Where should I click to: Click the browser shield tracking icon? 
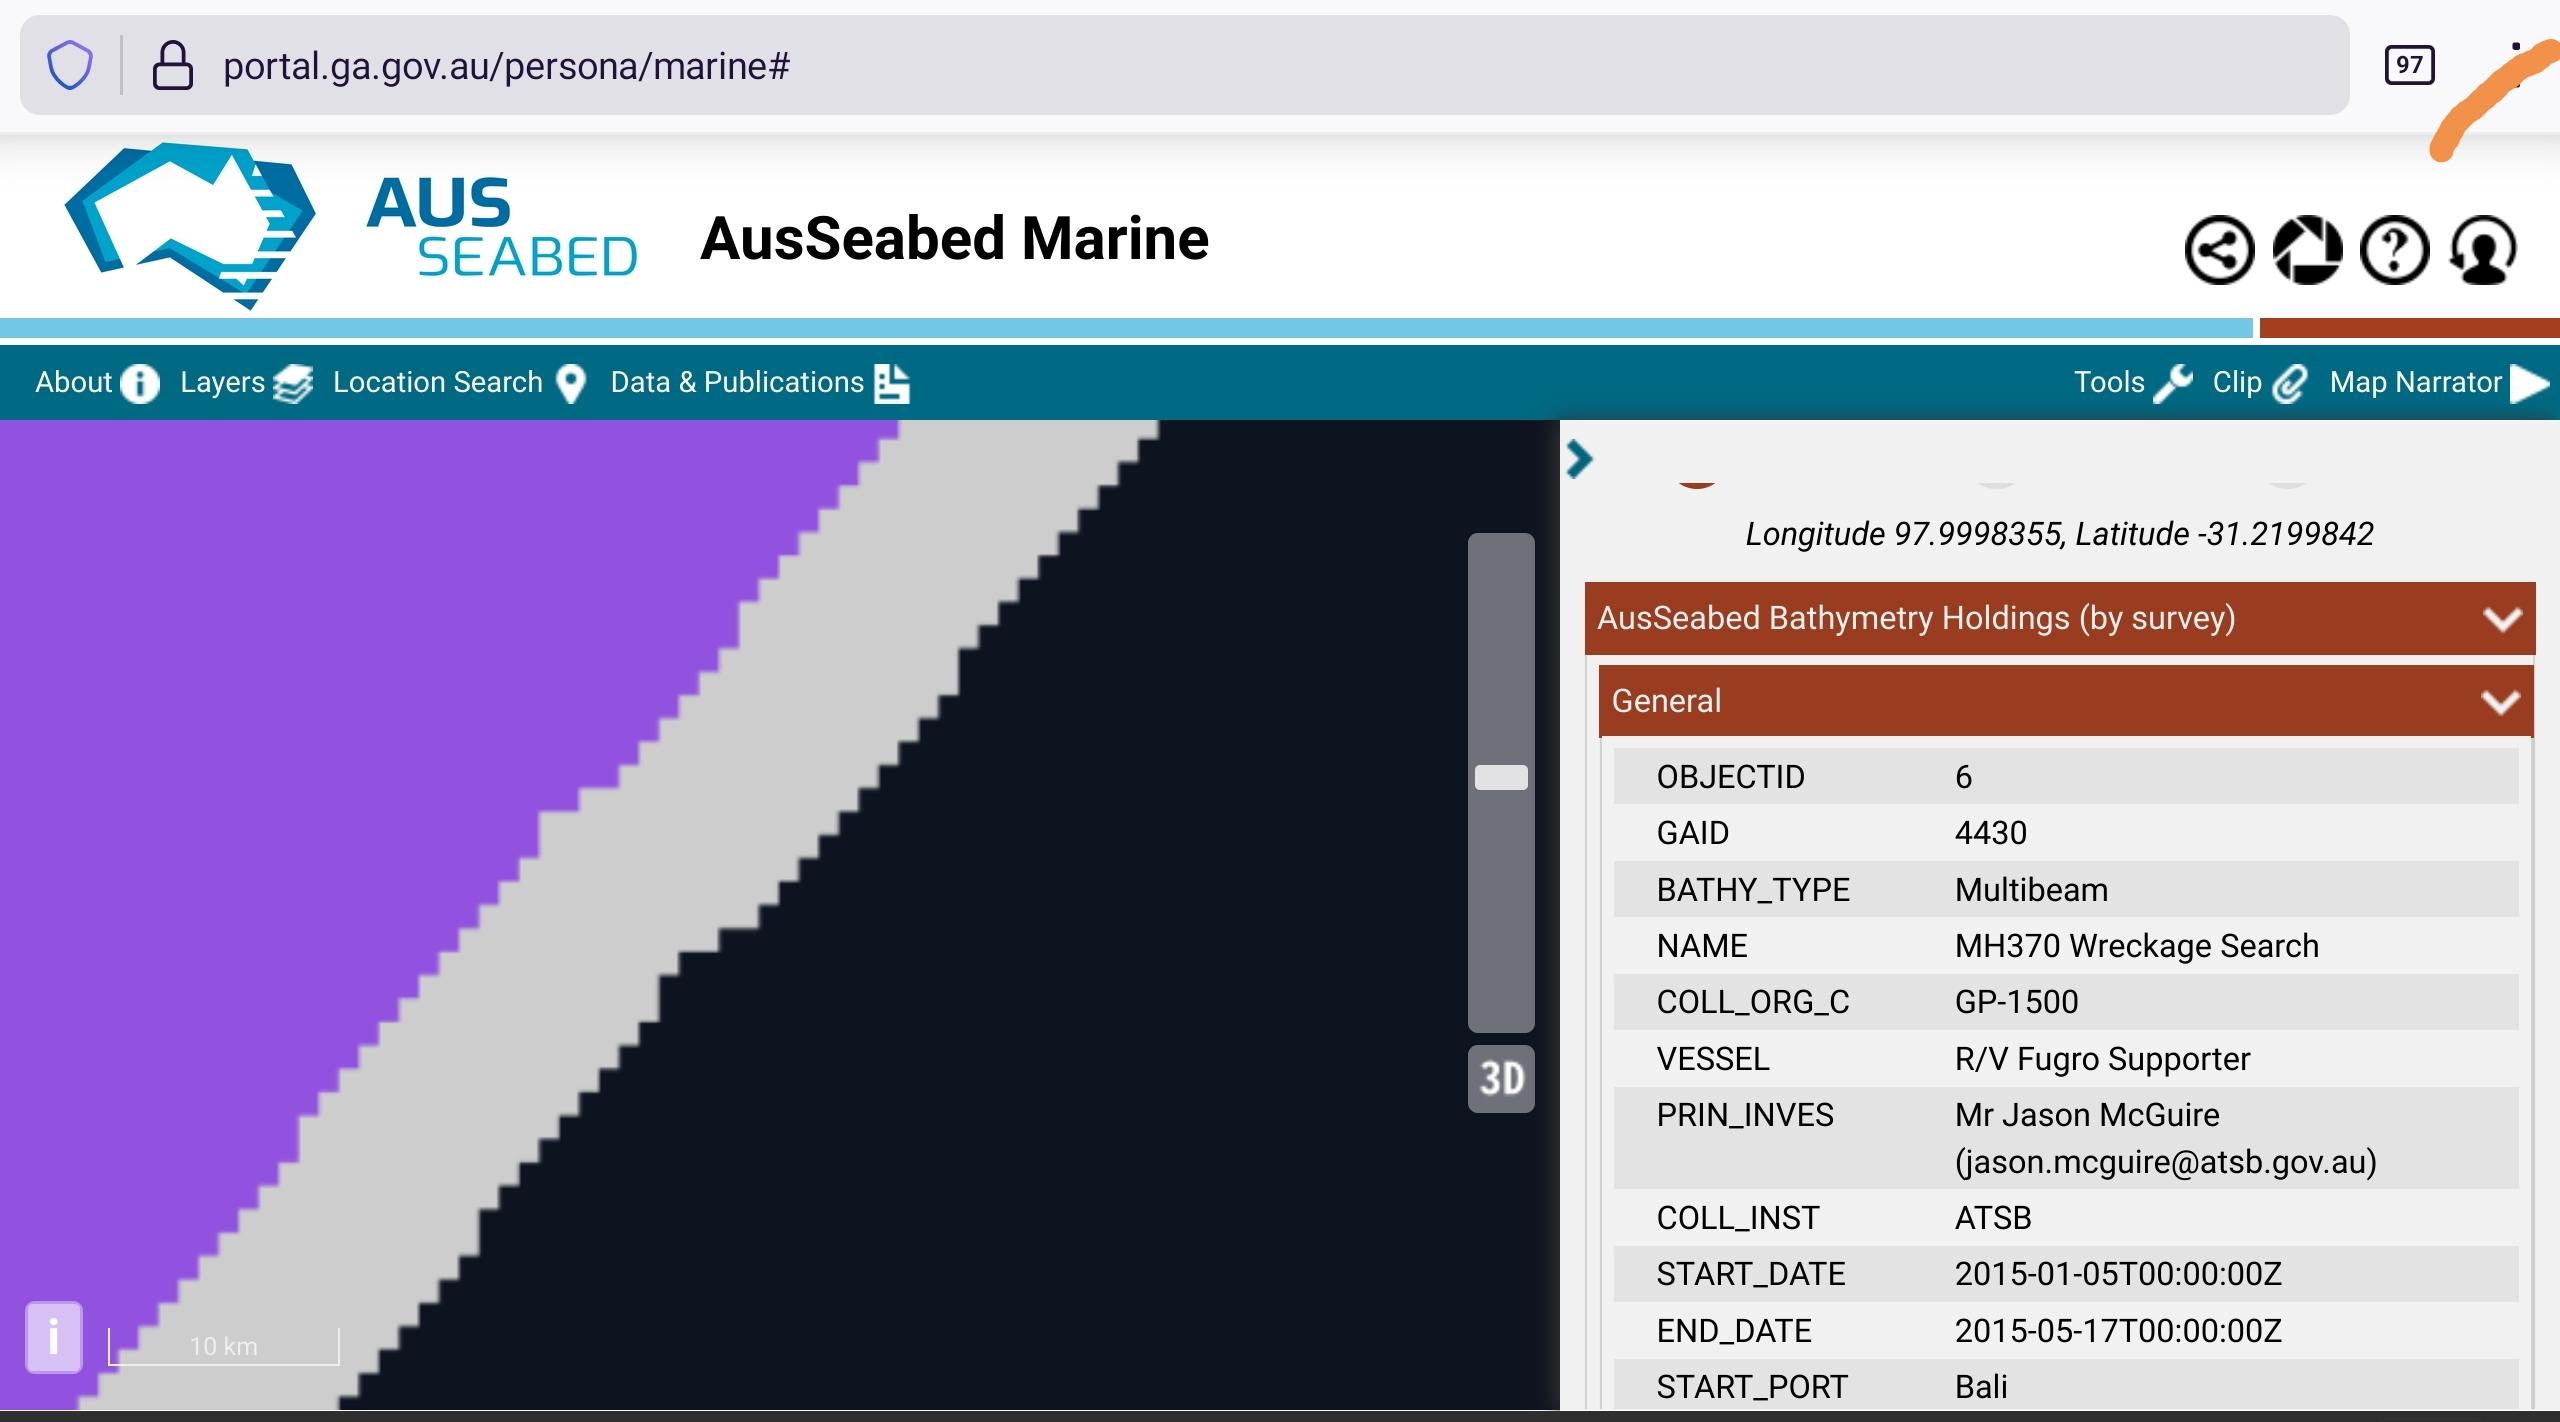70,66
